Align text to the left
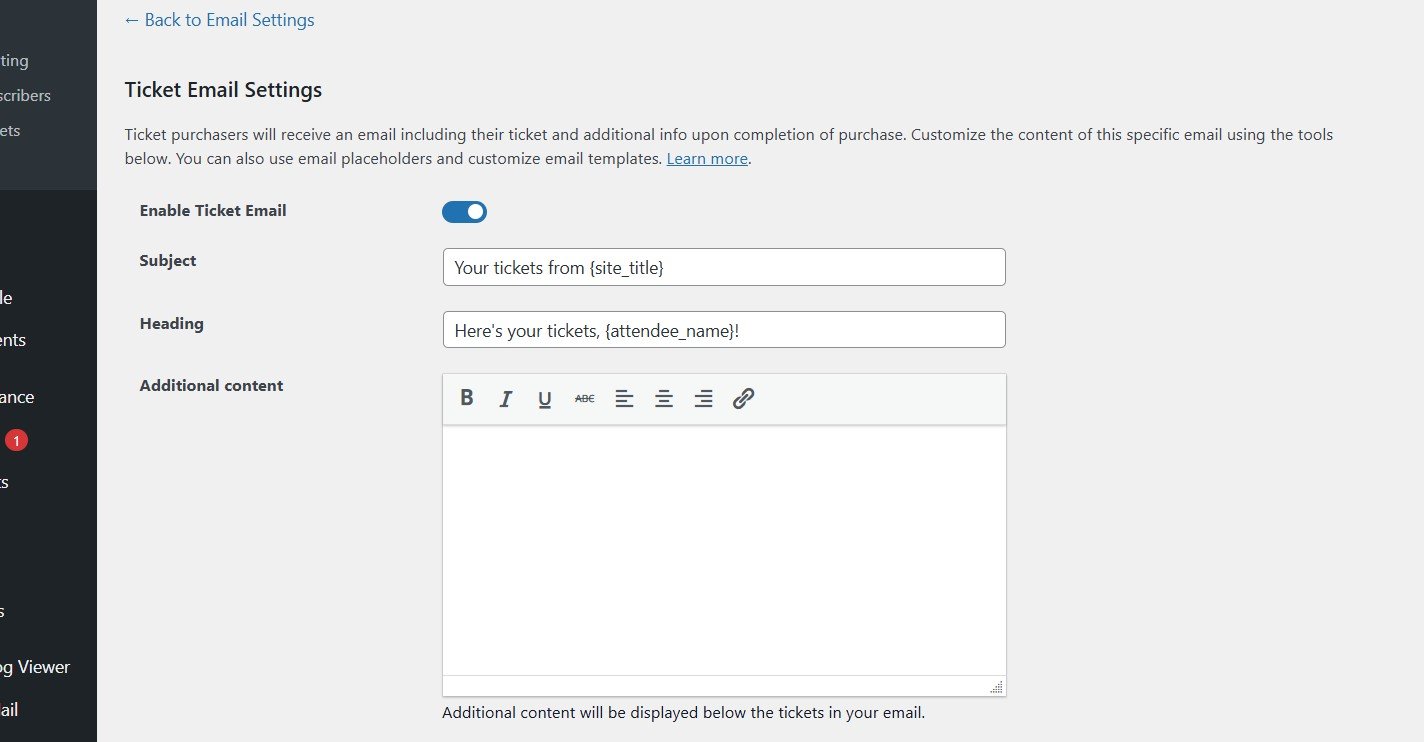This screenshot has width=1424, height=742. [x=624, y=398]
